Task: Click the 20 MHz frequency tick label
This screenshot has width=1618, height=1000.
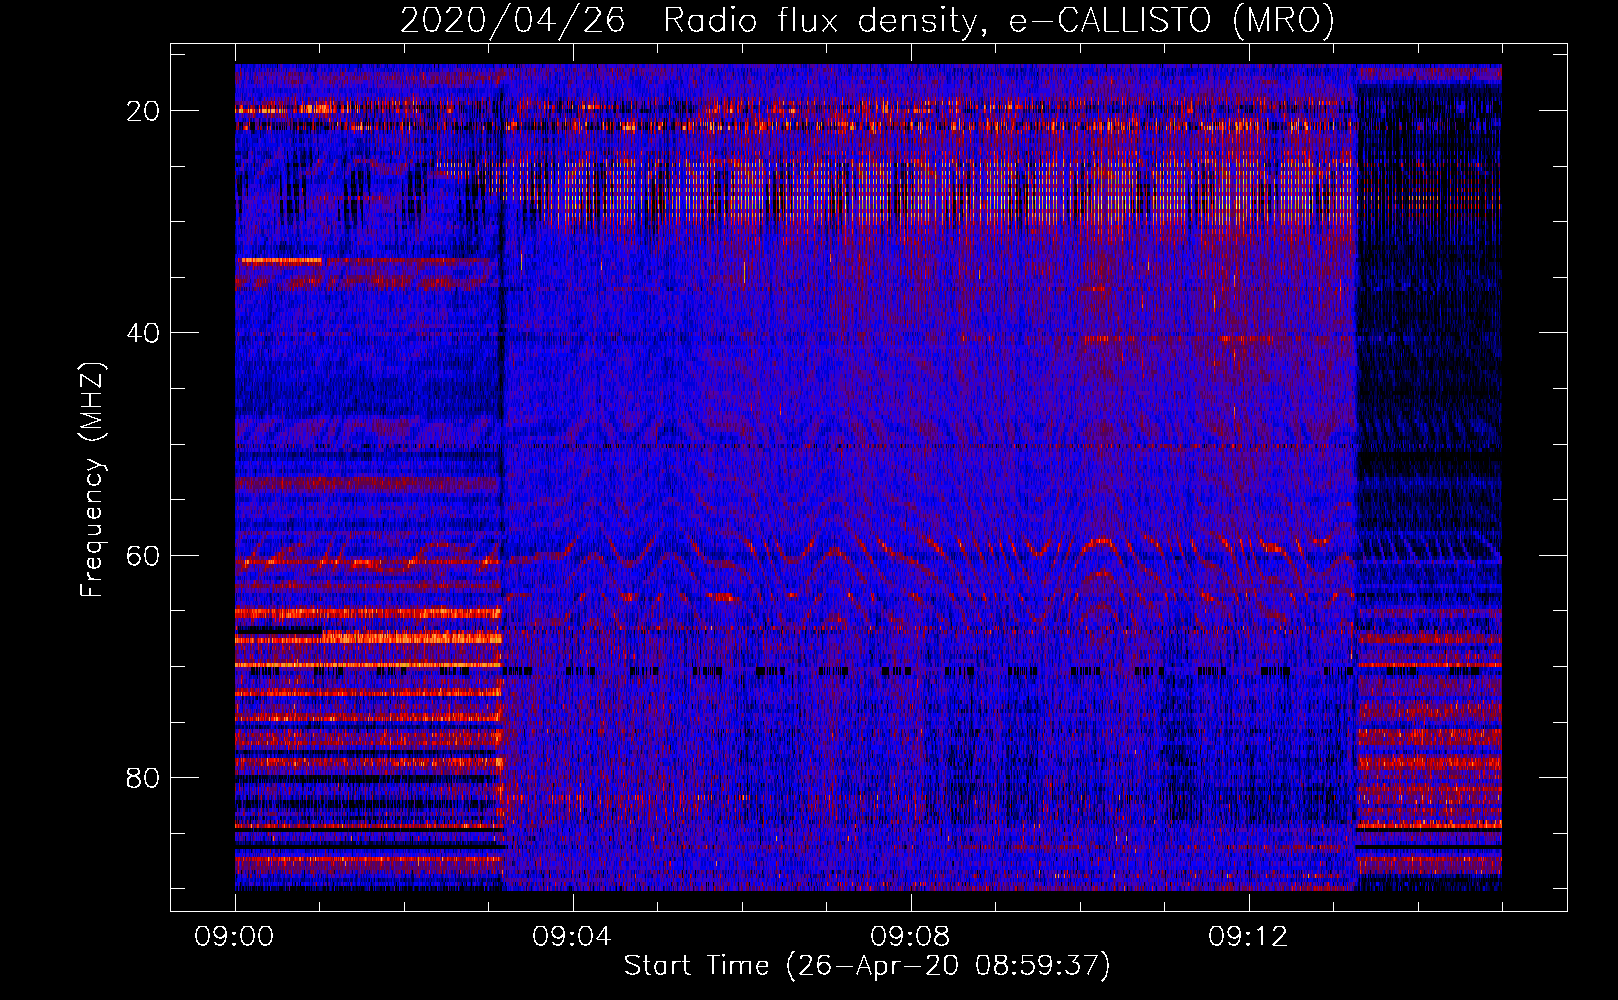Action: (144, 111)
